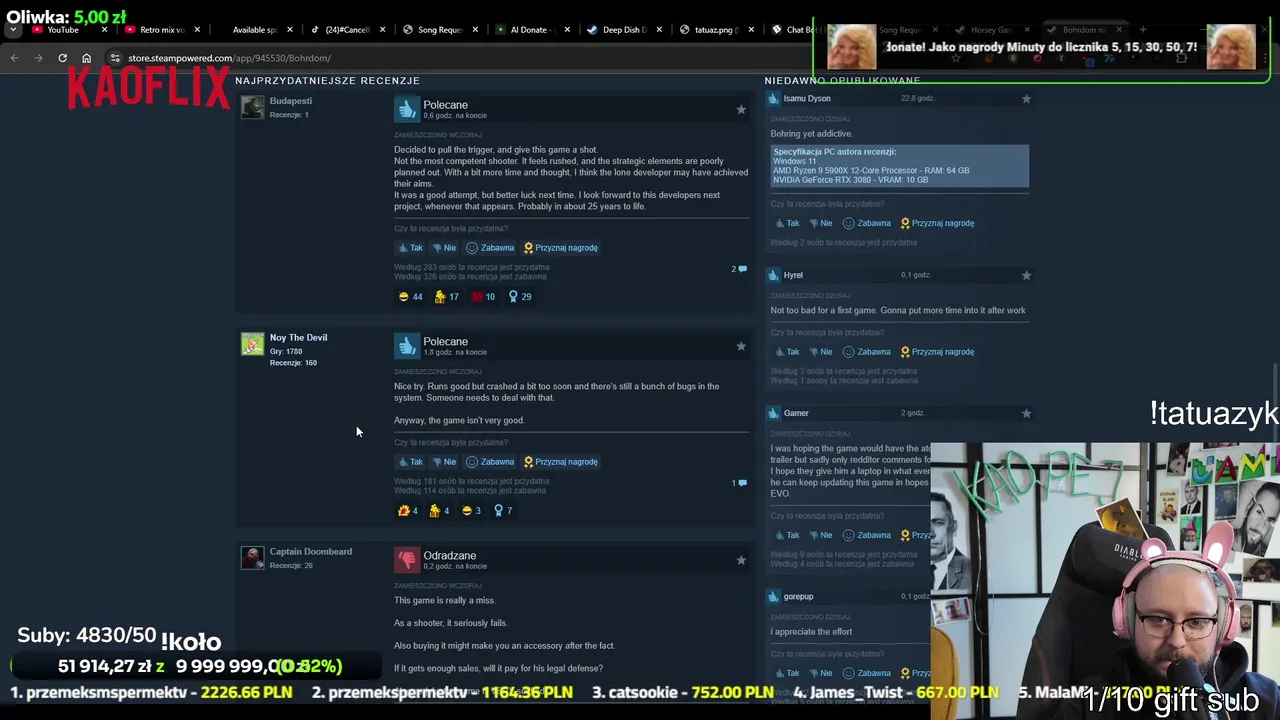Reload the Steam store page
Viewport: 1280px width, 720px height.
62,58
